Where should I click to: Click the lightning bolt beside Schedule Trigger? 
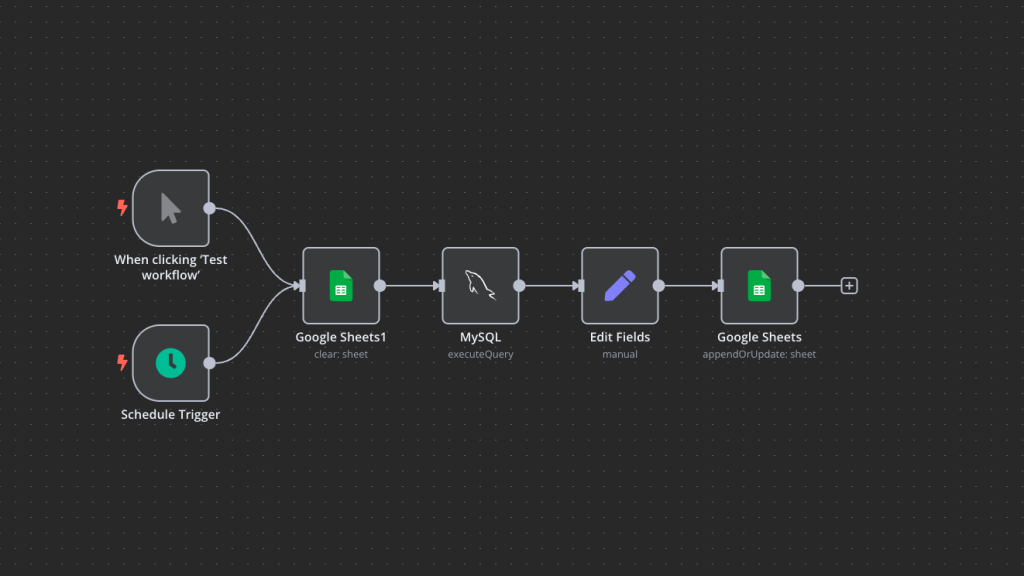pyautogui.click(x=123, y=362)
